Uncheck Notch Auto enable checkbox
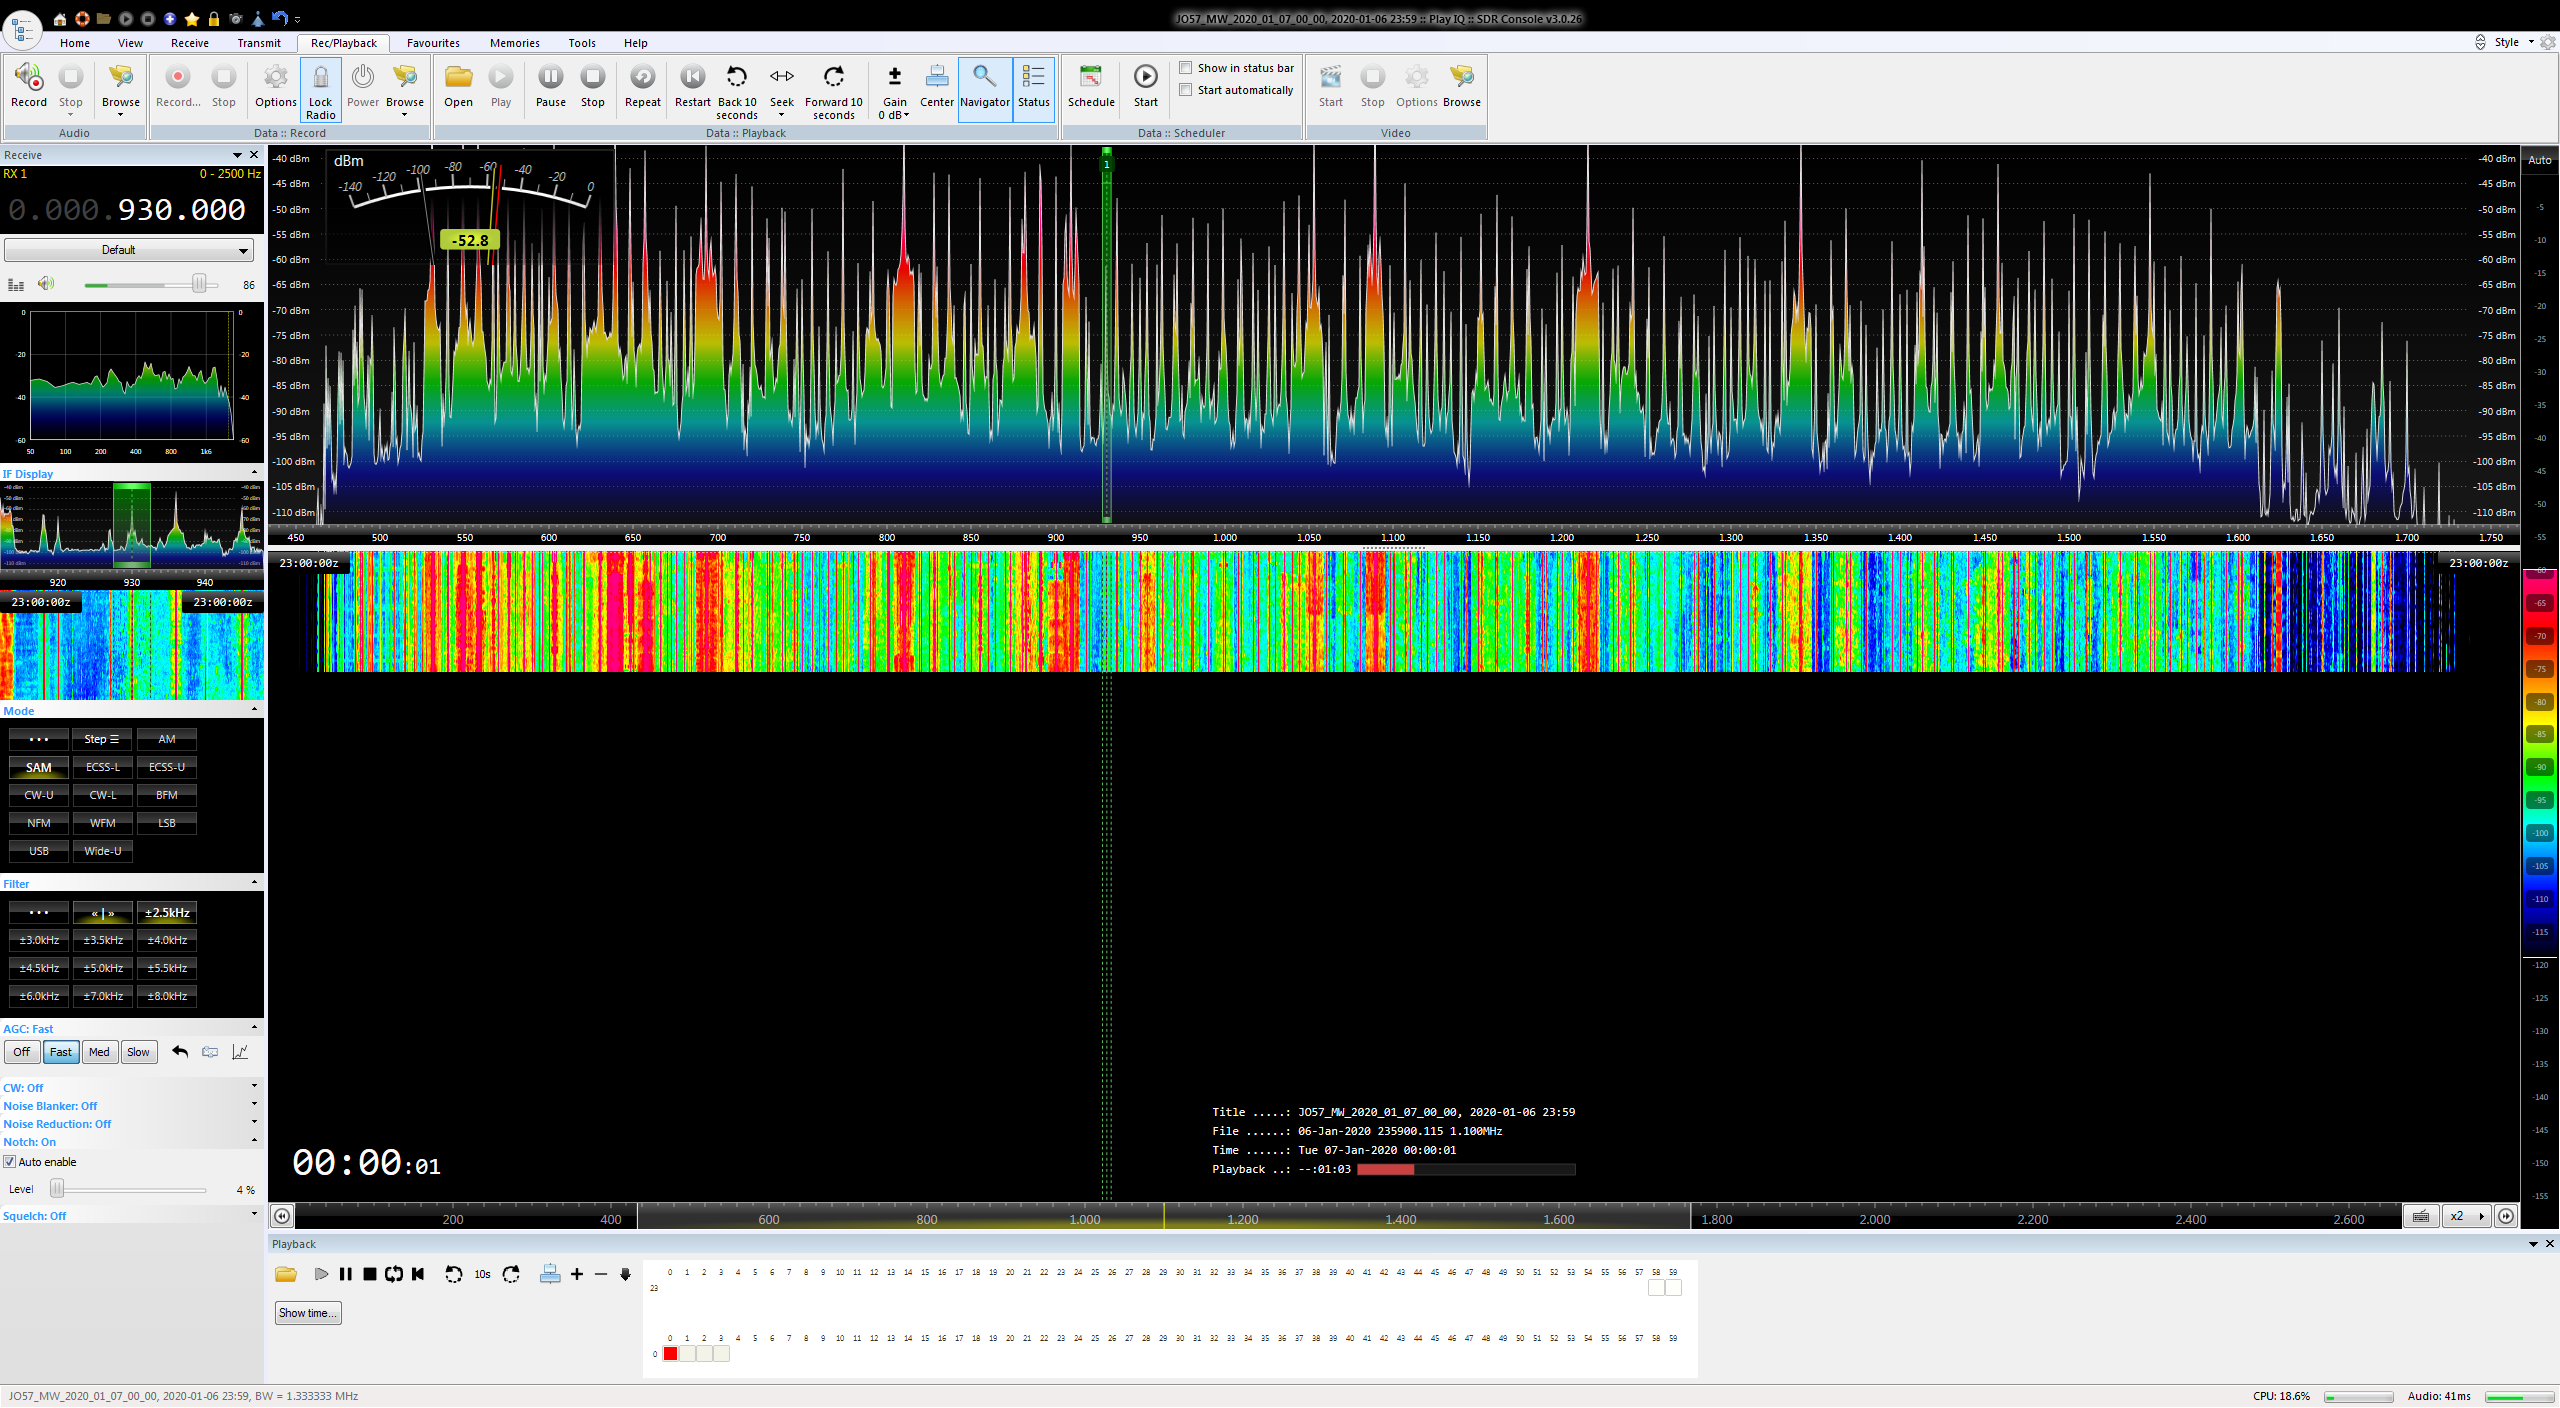This screenshot has width=2560, height=1408. point(10,1162)
